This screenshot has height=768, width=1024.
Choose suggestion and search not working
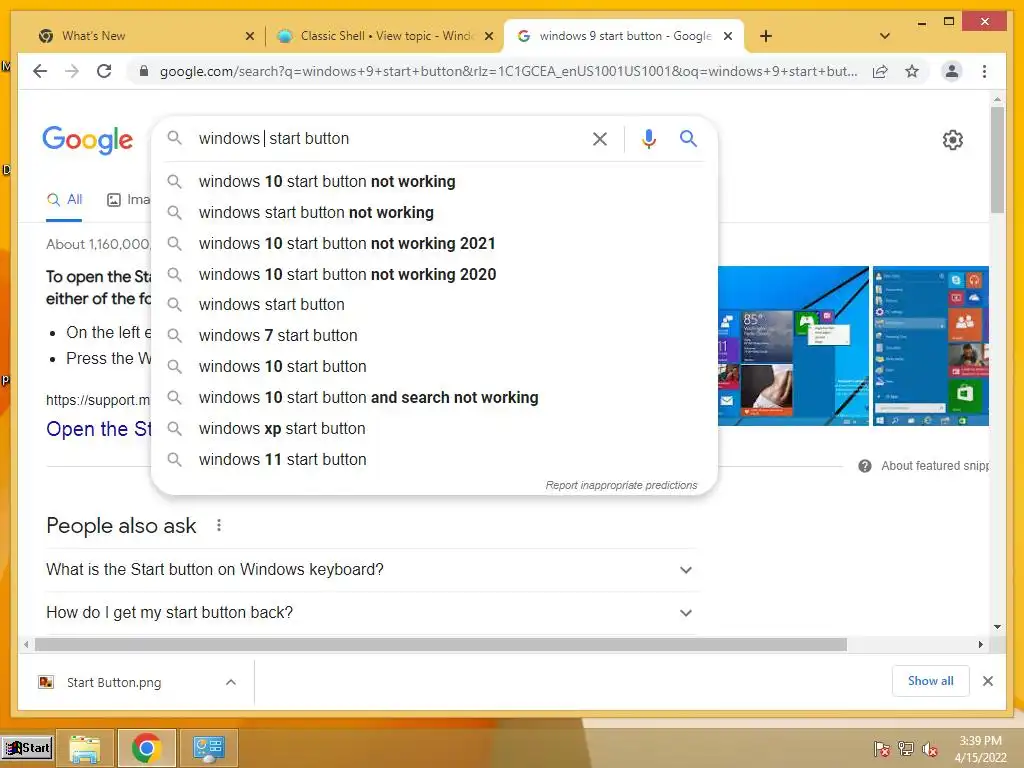[434, 398]
